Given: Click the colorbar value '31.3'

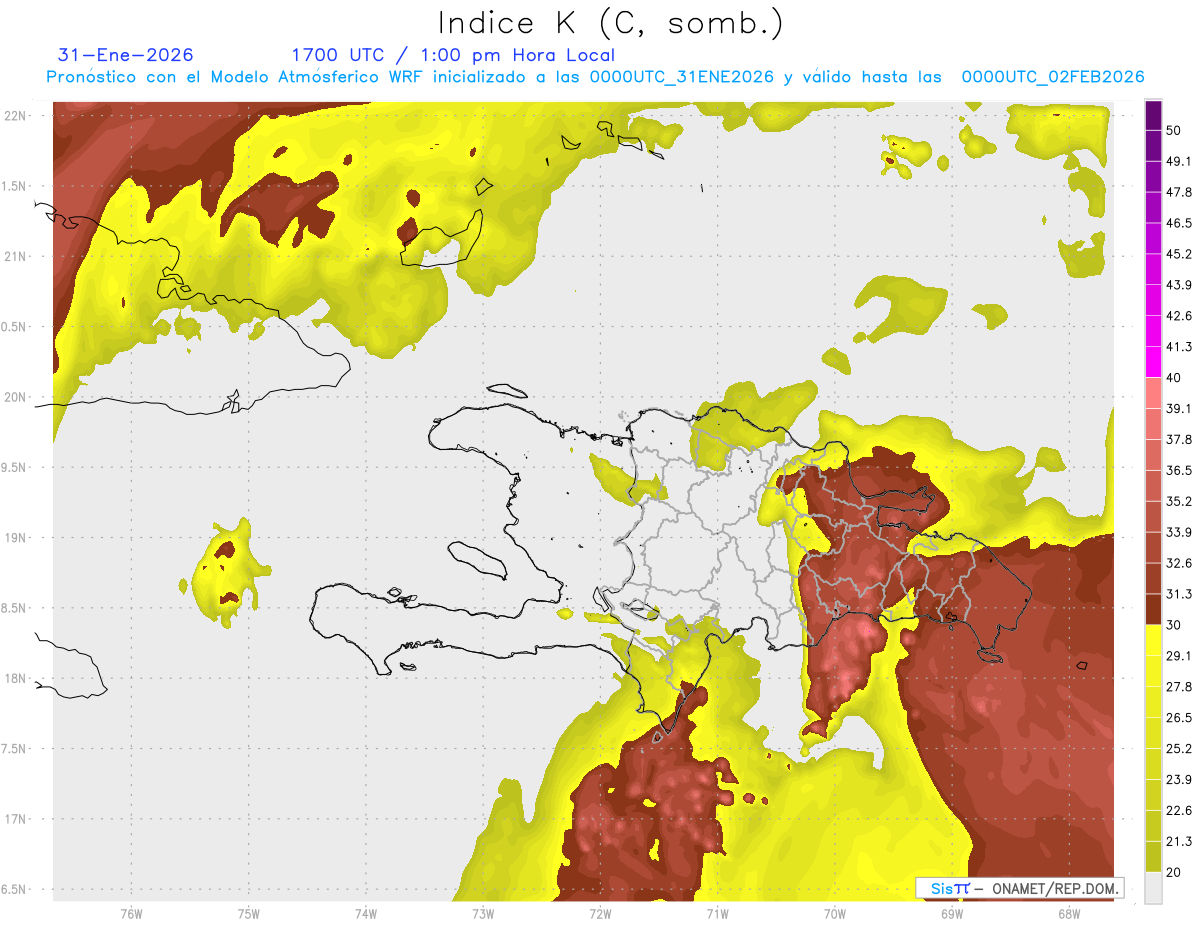Looking at the screenshot, I should [x=1179, y=594].
